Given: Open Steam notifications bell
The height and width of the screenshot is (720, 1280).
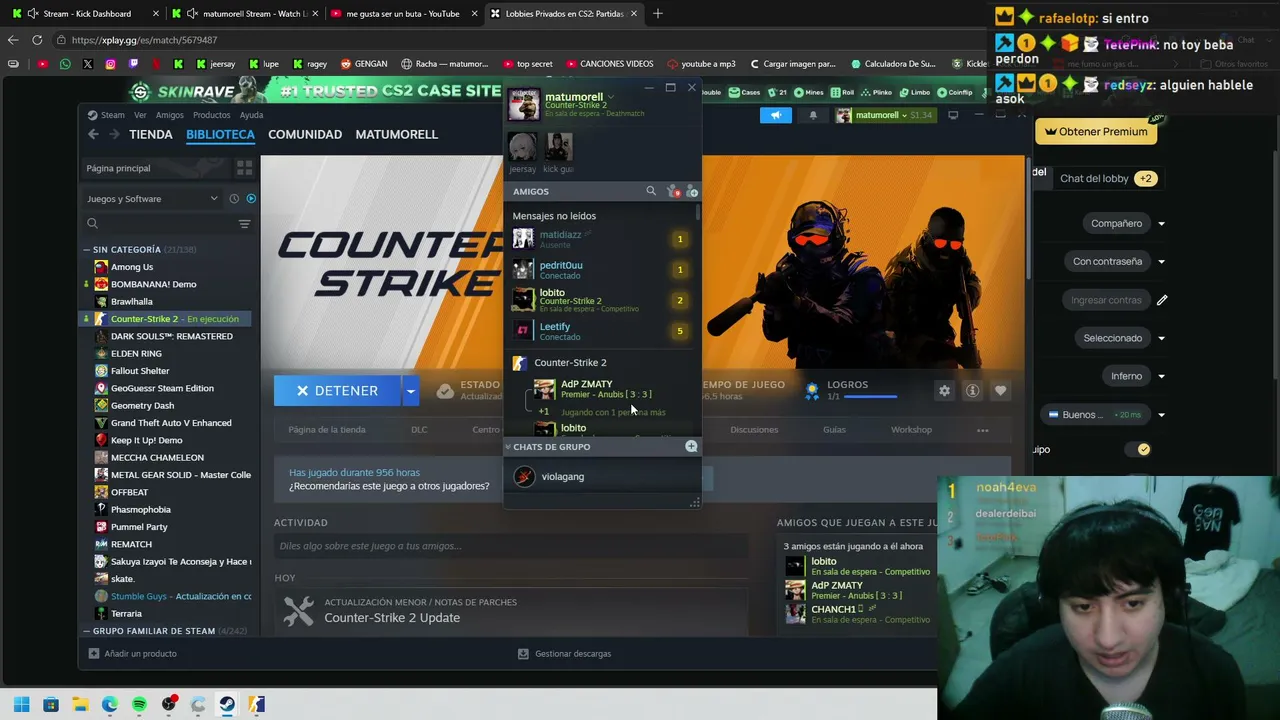Looking at the screenshot, I should (x=813, y=115).
